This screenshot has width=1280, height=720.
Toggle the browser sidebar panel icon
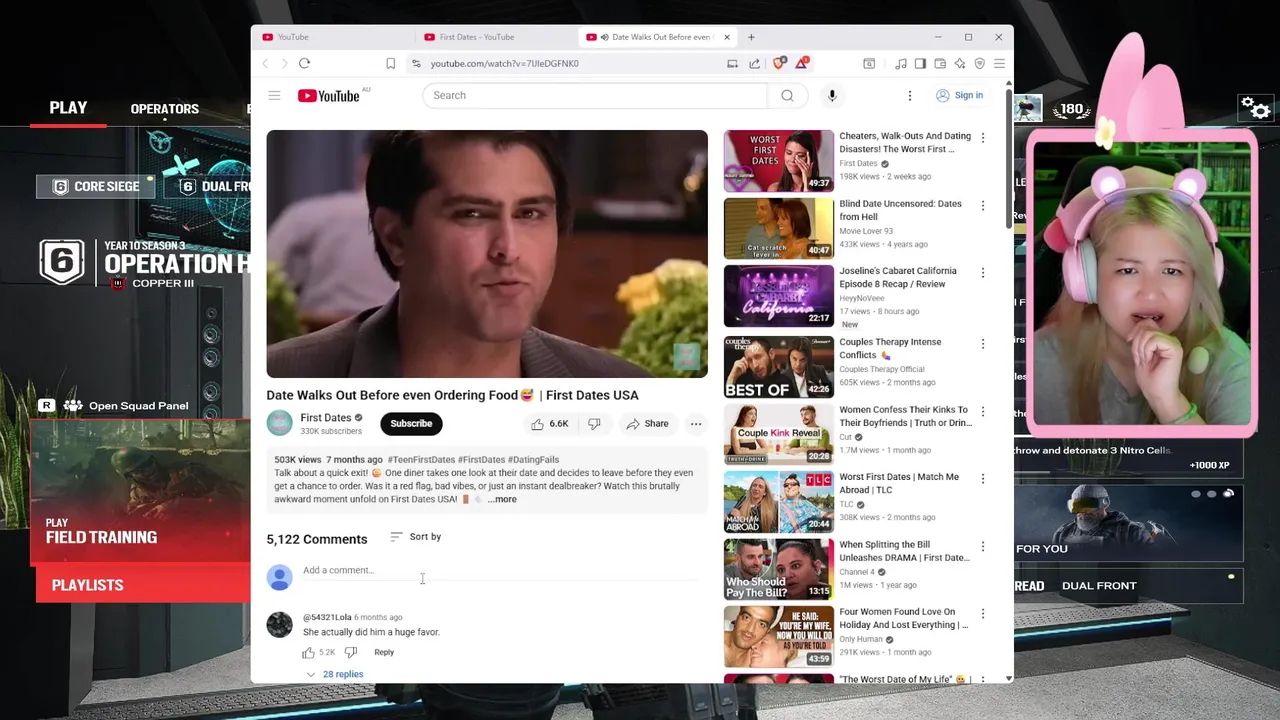coord(920,63)
